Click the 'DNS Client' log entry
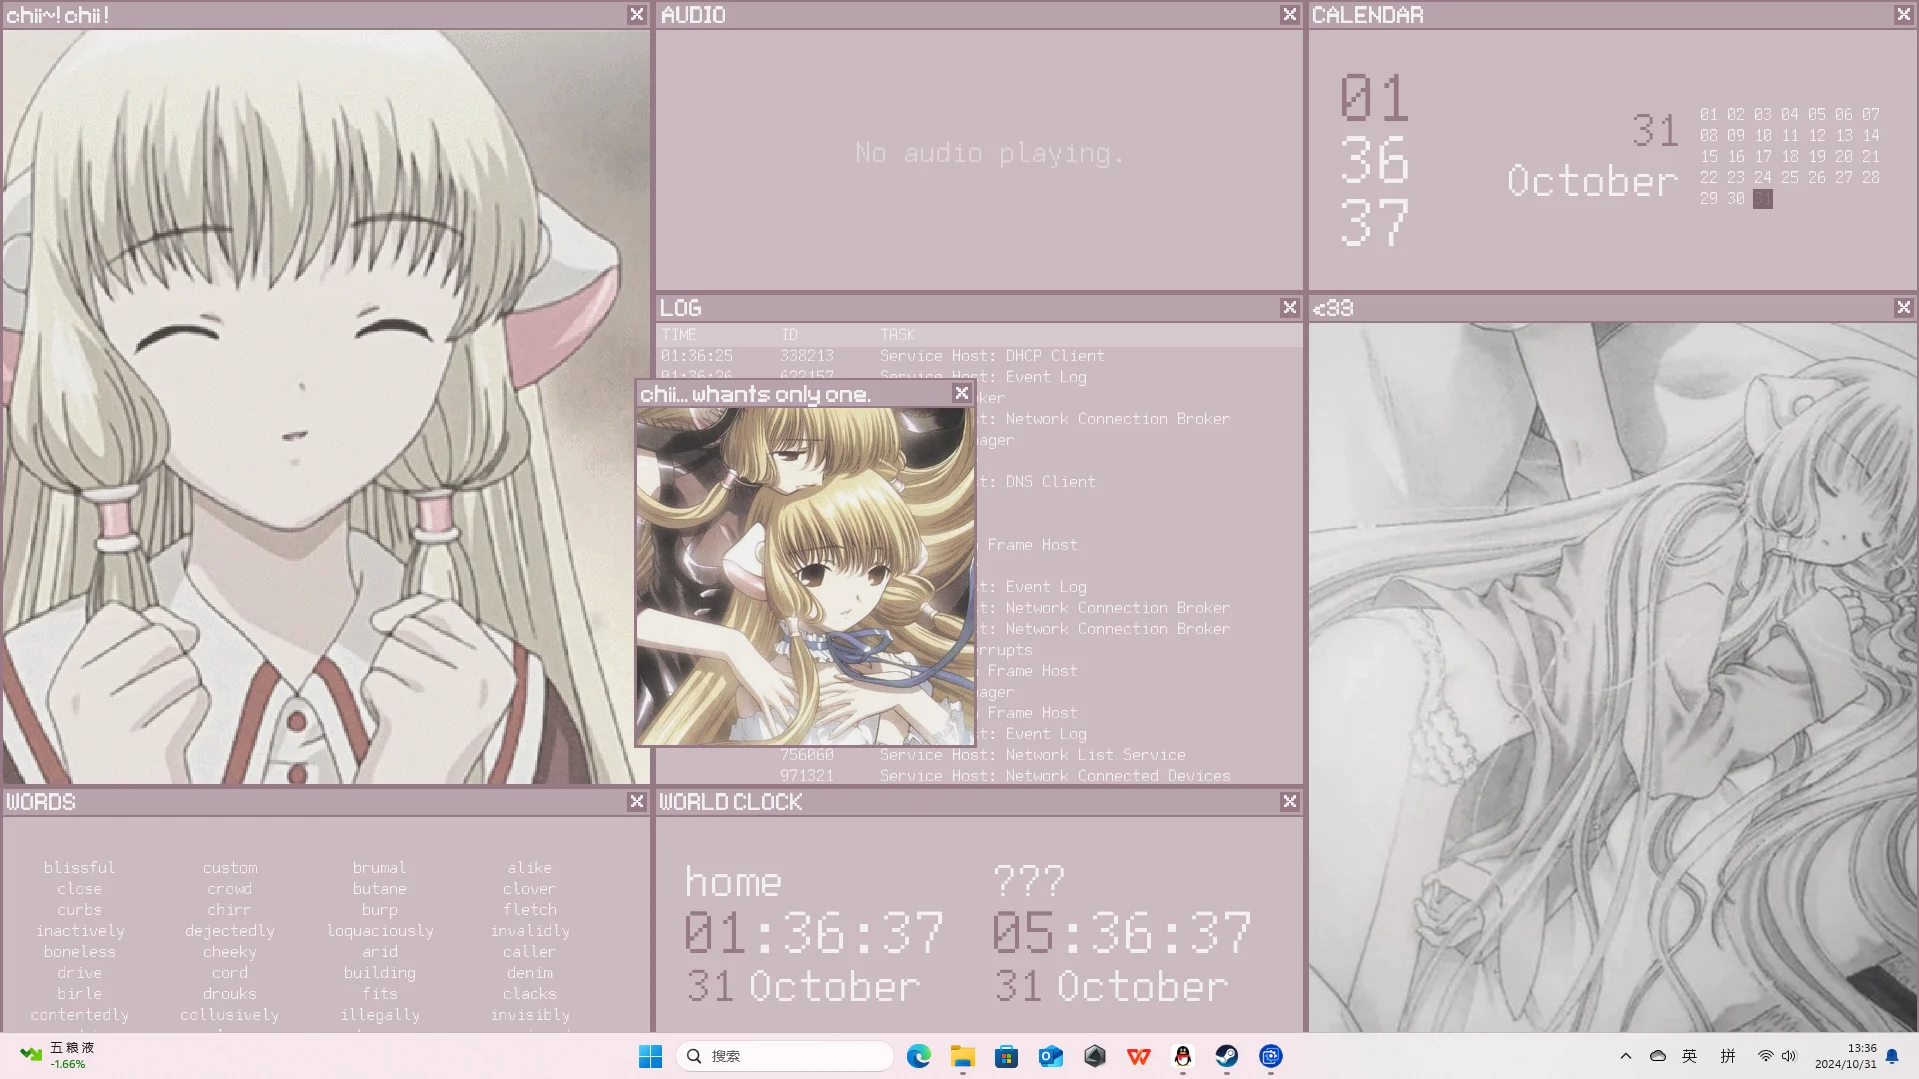 (1050, 482)
